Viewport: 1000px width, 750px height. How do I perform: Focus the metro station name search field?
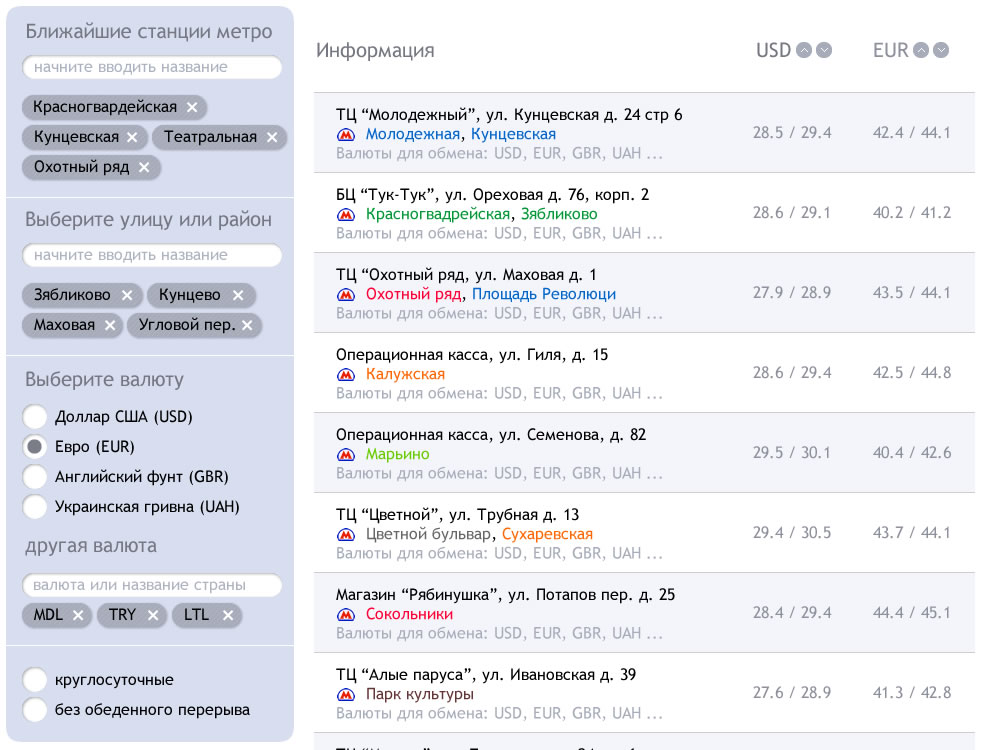click(152, 67)
